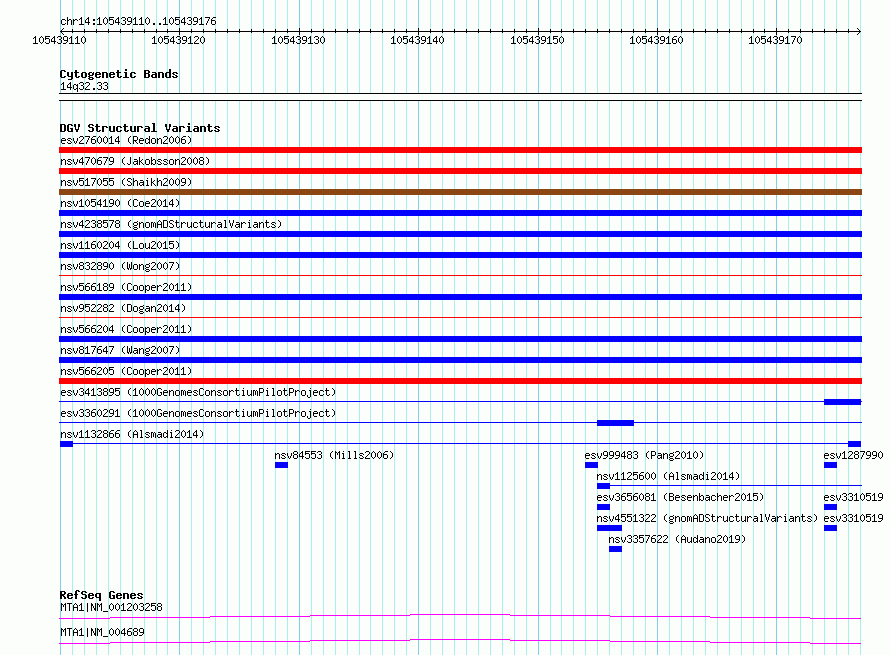Click the blue block under esv3656081
Viewport: 890px width, 655px height.
603,507
